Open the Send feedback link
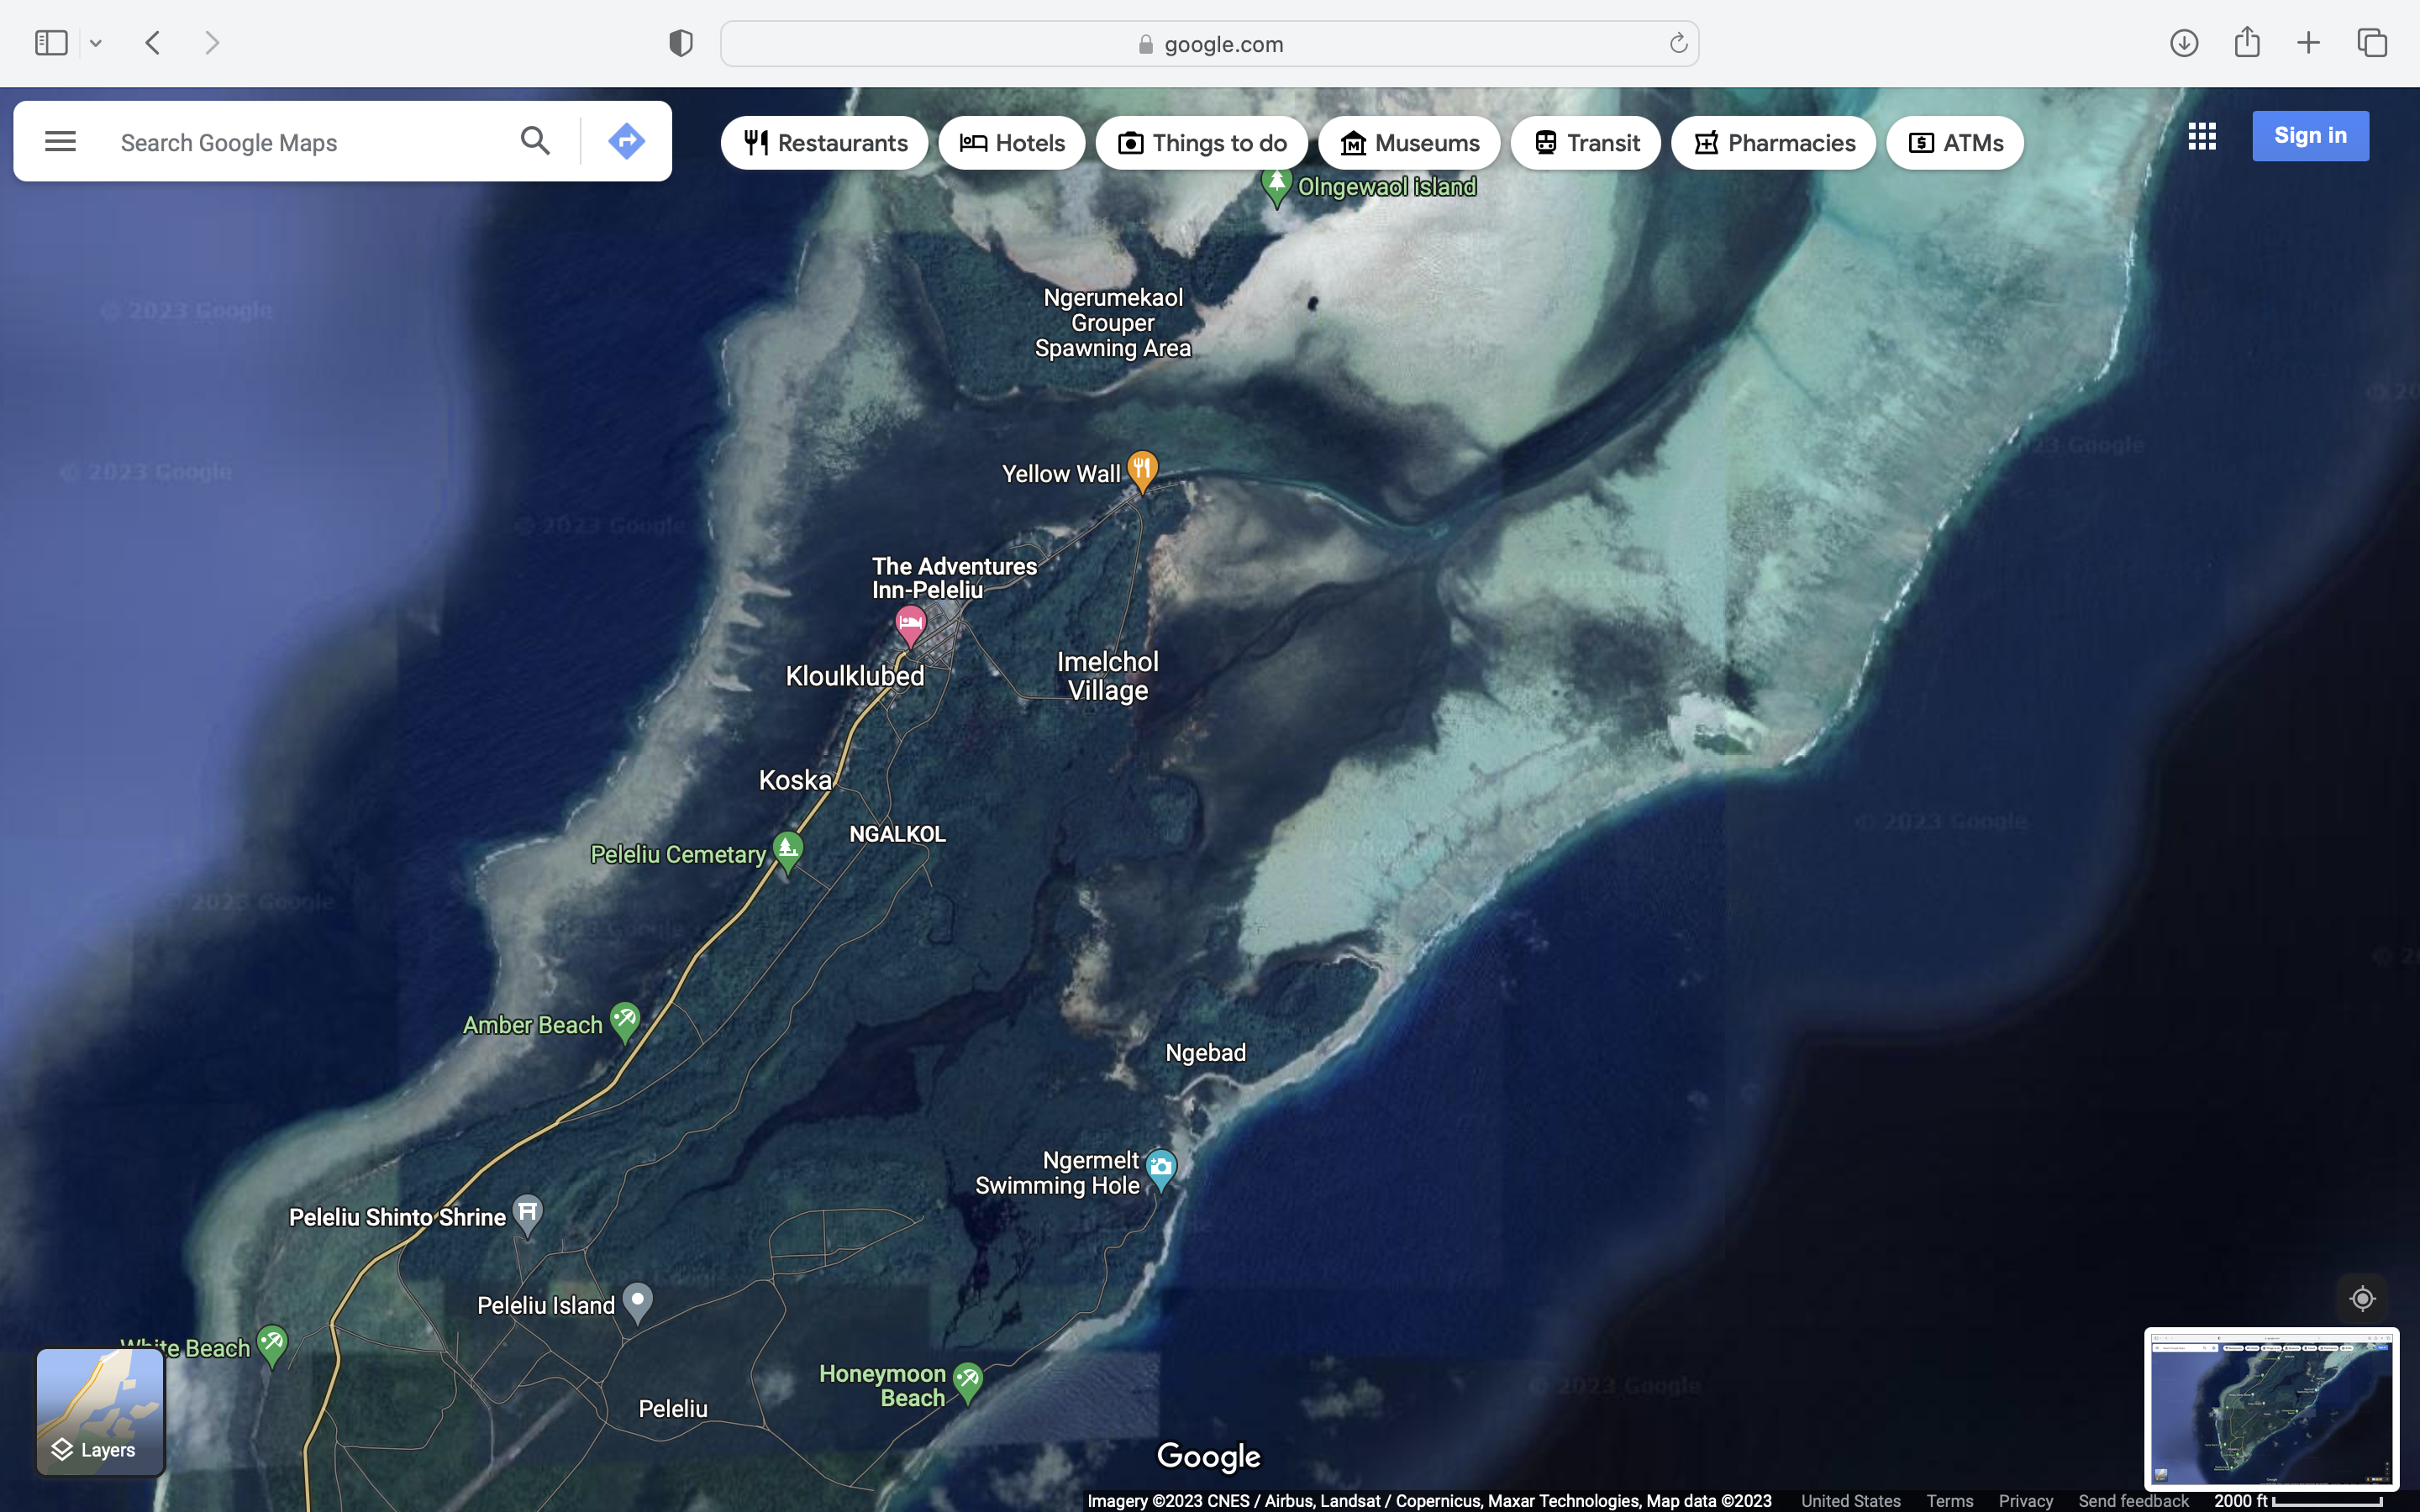 pos(2133,1500)
